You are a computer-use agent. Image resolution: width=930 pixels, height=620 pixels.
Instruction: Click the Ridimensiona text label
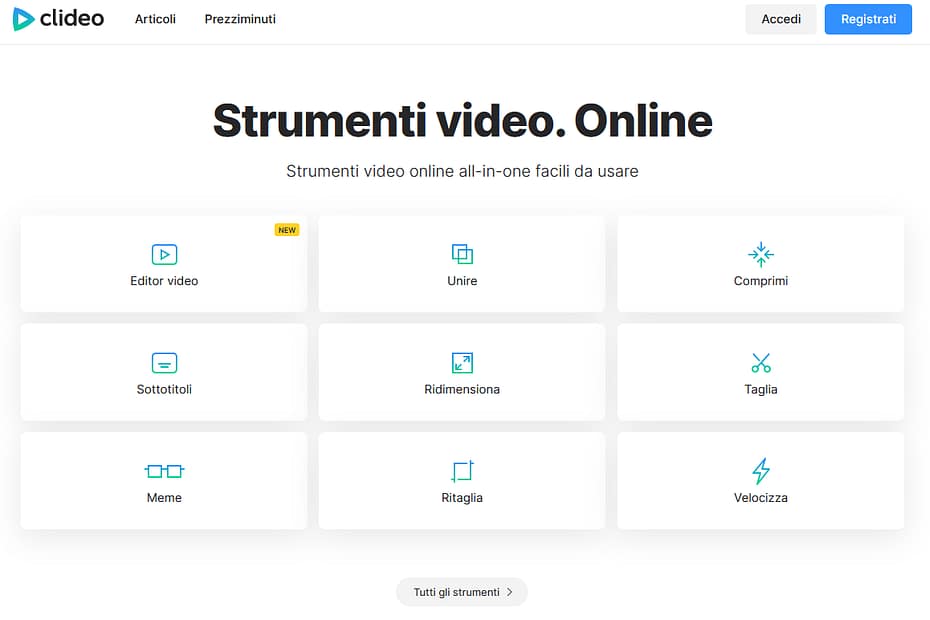(x=462, y=389)
